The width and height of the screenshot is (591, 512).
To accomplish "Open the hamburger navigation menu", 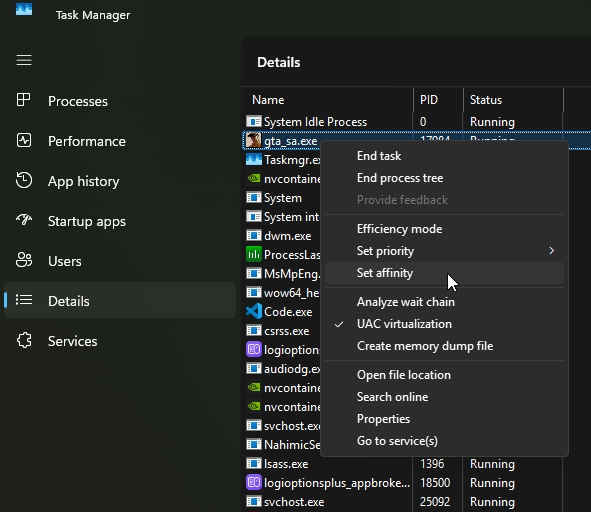I will tap(24, 60).
